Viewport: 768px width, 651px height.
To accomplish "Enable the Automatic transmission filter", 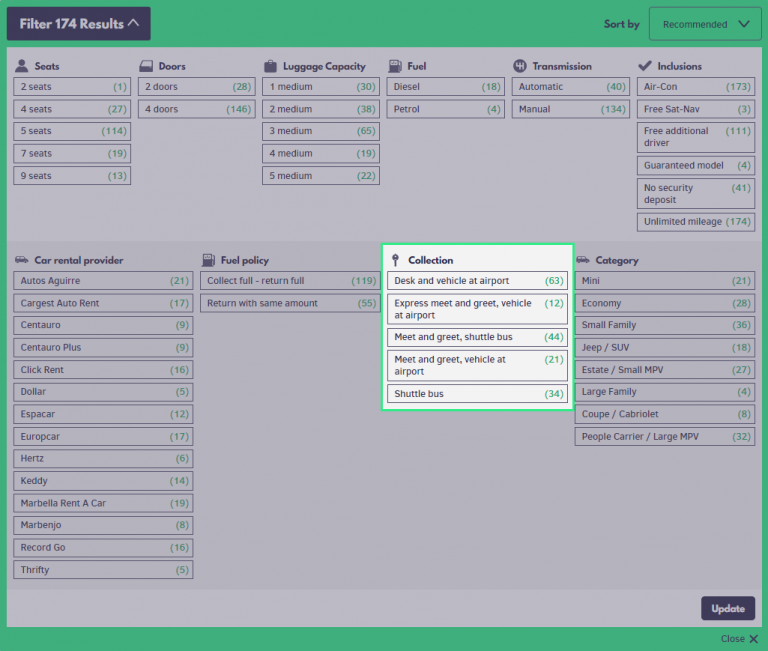I will click(571, 87).
